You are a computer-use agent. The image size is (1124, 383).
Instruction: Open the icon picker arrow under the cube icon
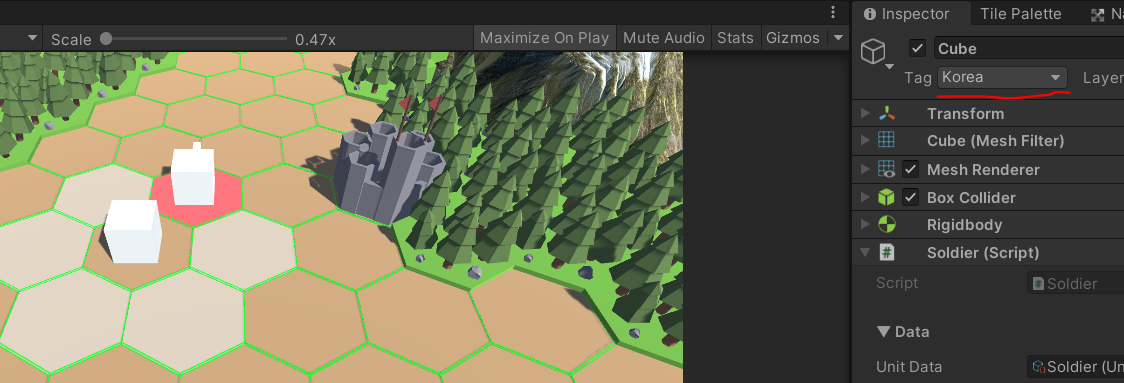890,67
